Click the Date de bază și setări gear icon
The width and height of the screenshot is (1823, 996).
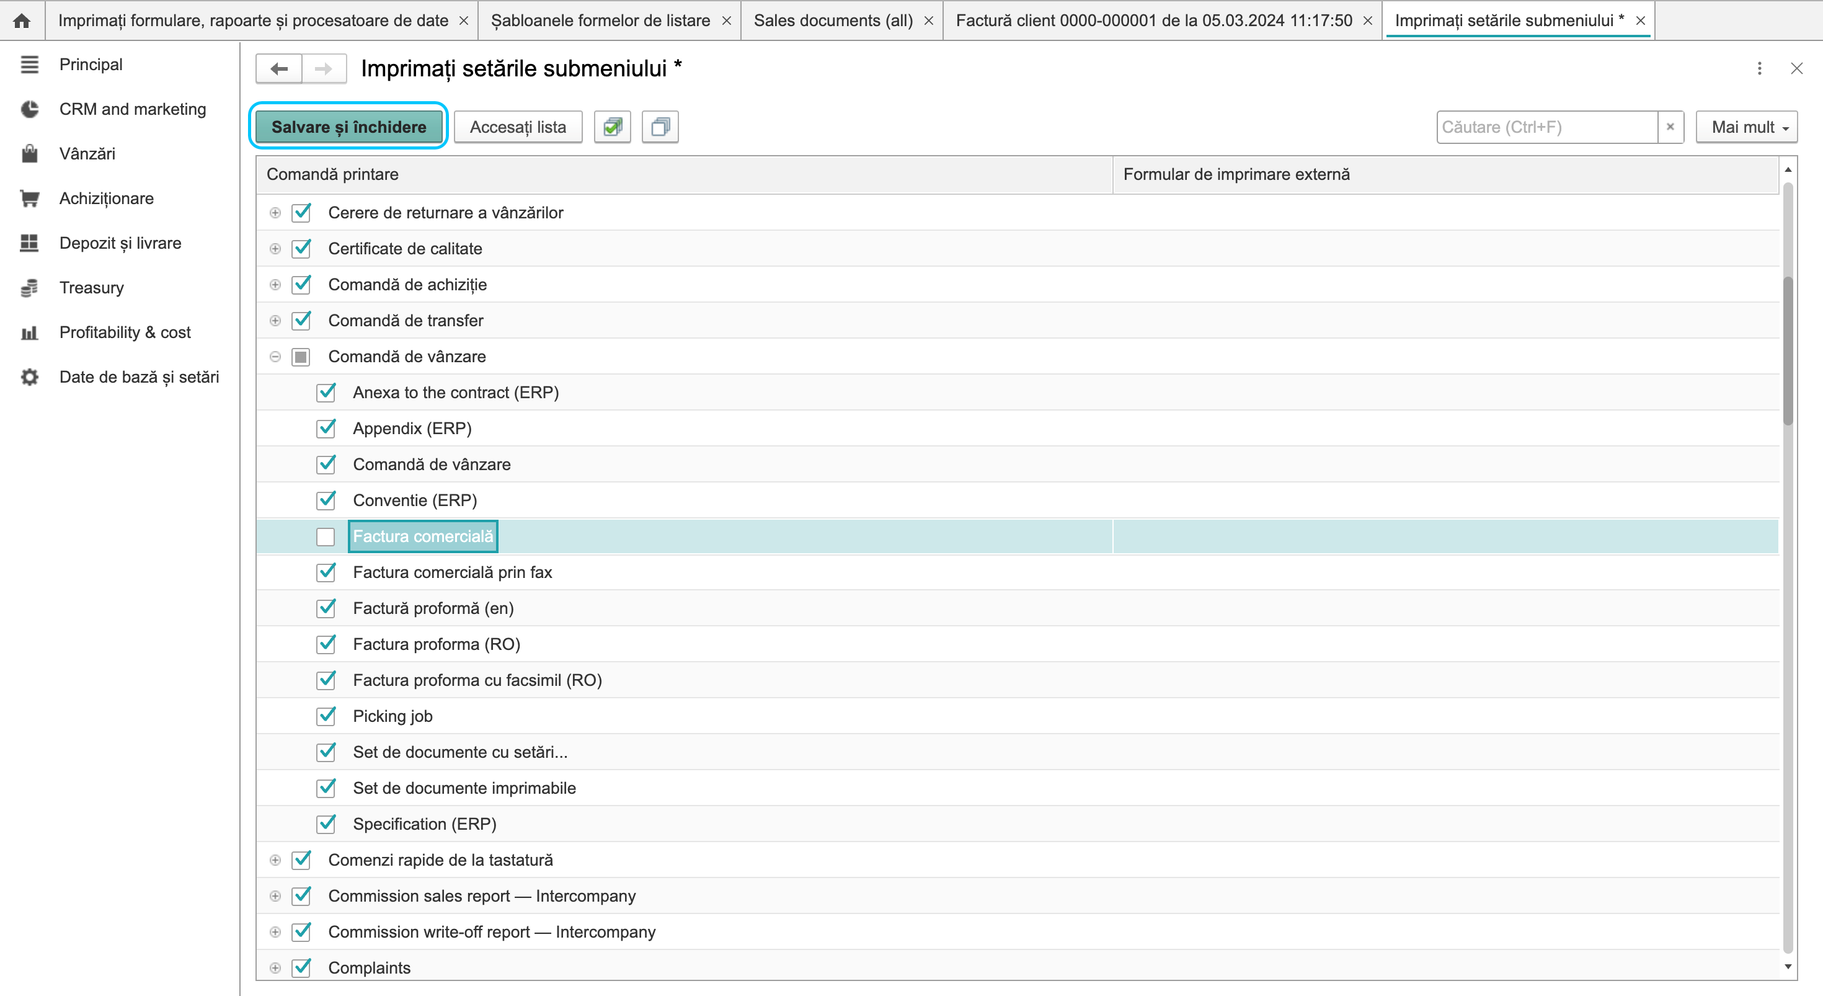coord(29,377)
